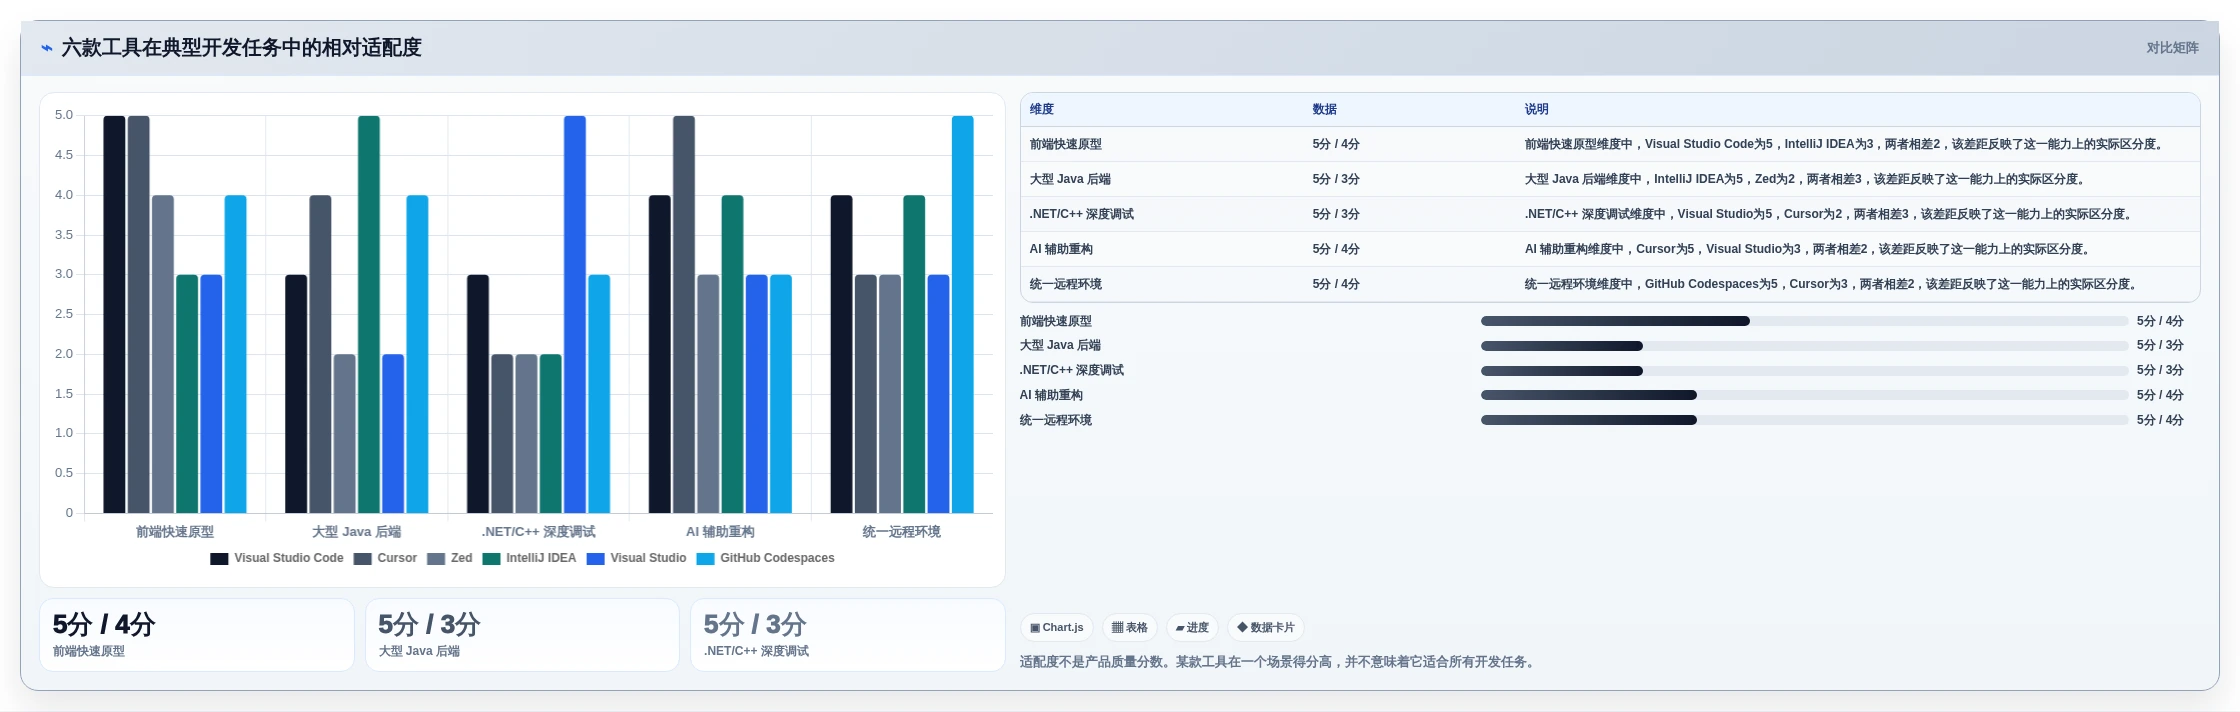Click the GitHub Codespaces bar in 统一远程环境 group

(962, 315)
